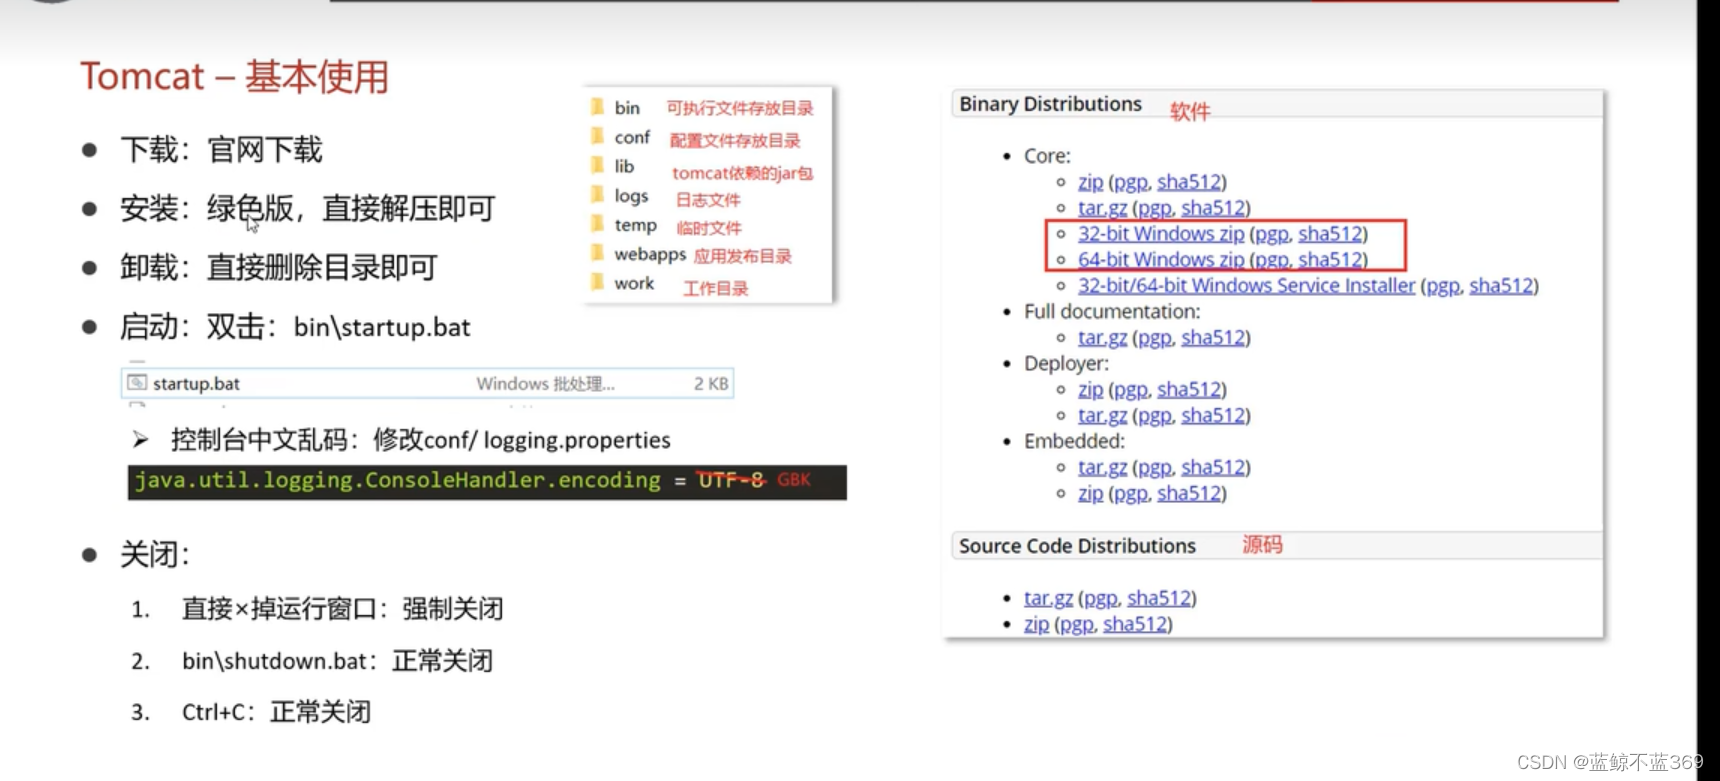Open Source Code zip sha512 link
The width and height of the screenshot is (1720, 781).
tap(1135, 624)
